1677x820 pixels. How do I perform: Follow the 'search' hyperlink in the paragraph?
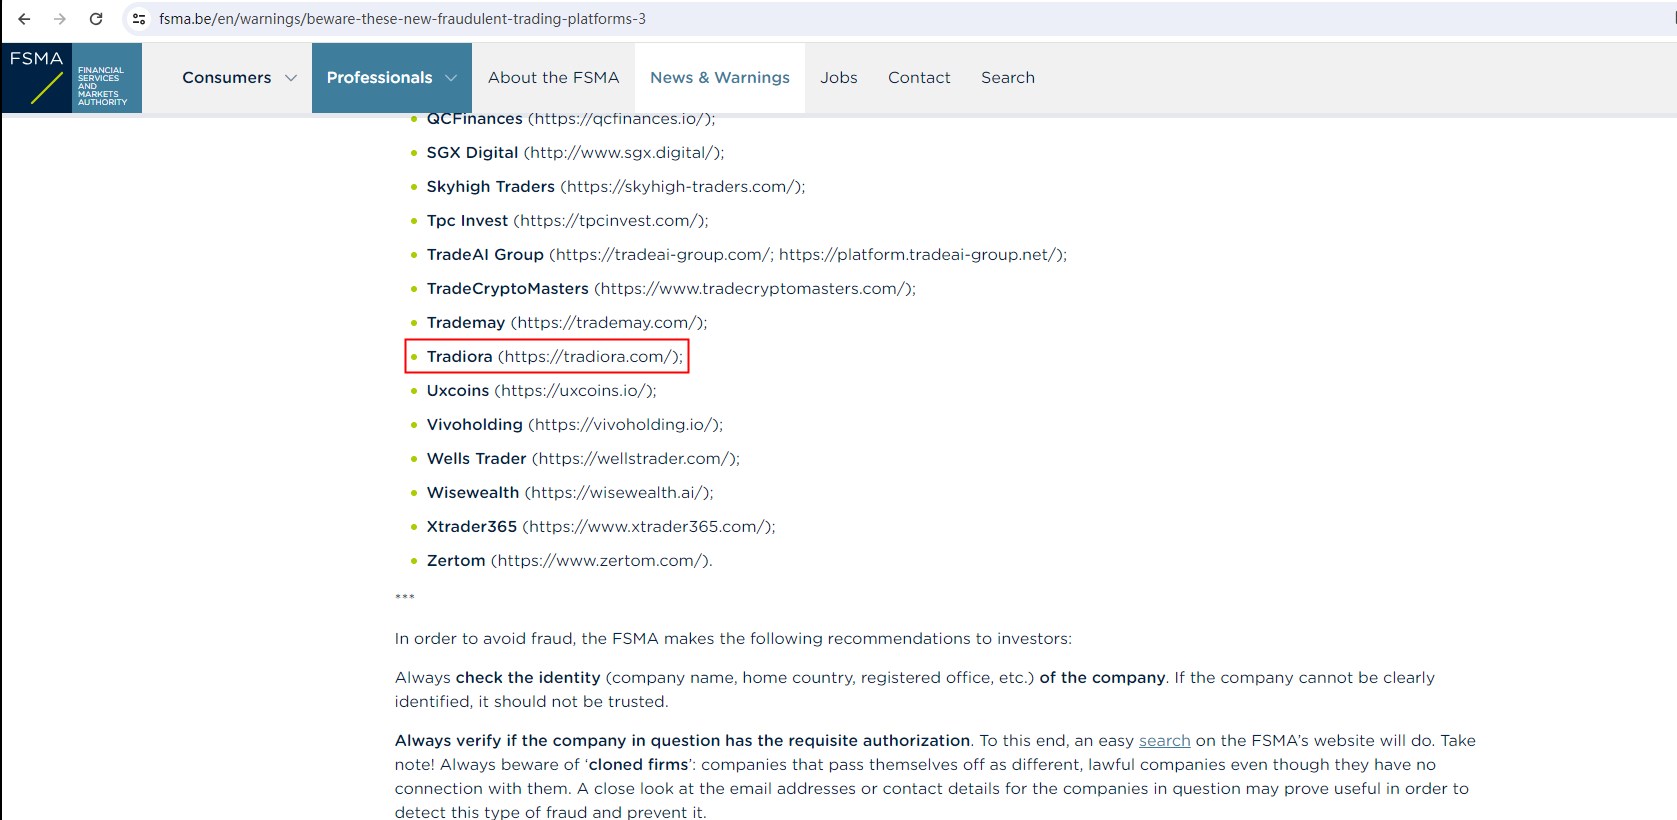click(1164, 741)
